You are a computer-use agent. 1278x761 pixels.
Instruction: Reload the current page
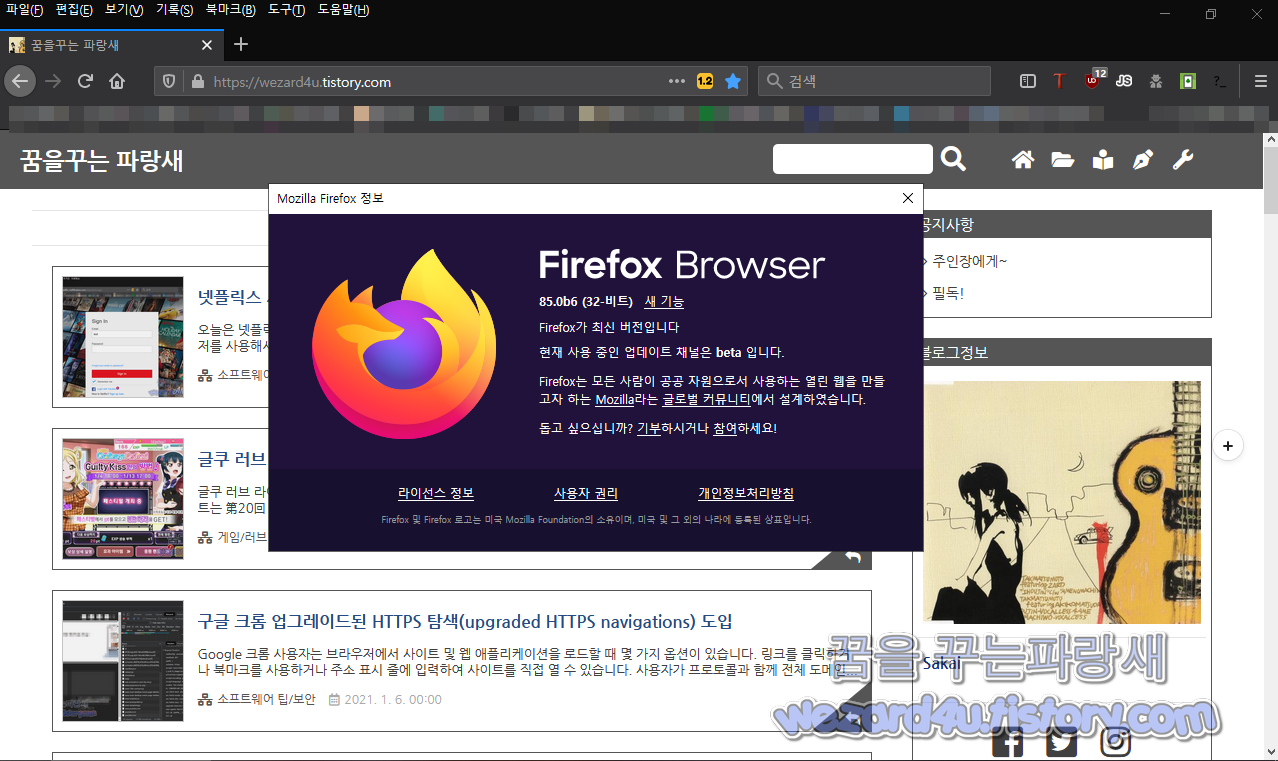click(86, 81)
